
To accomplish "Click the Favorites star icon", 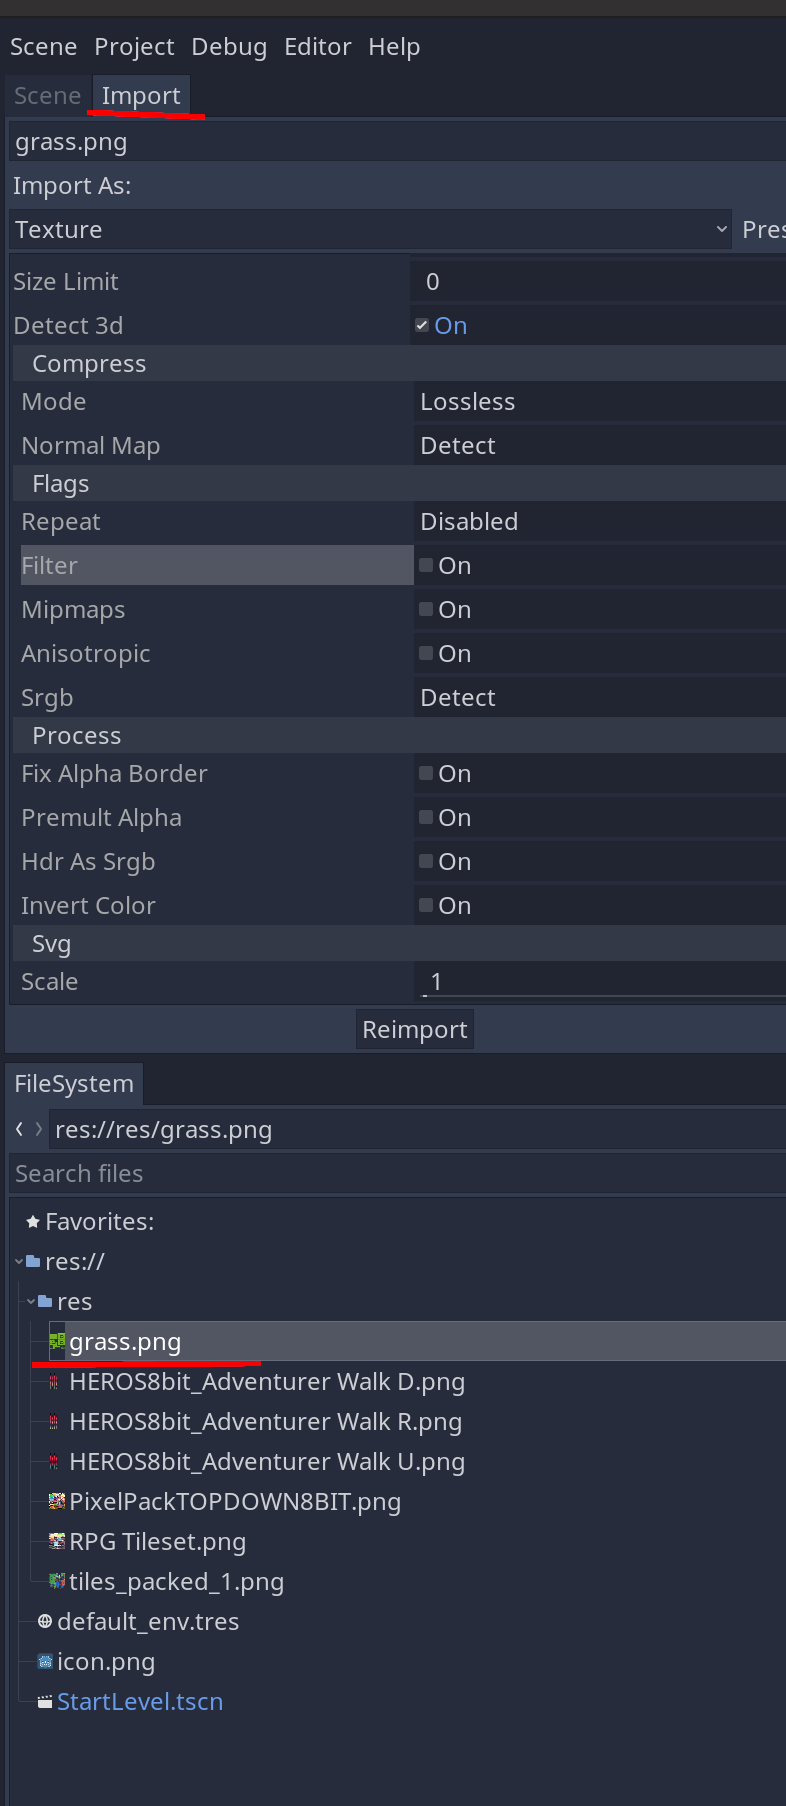I will tap(33, 1221).
